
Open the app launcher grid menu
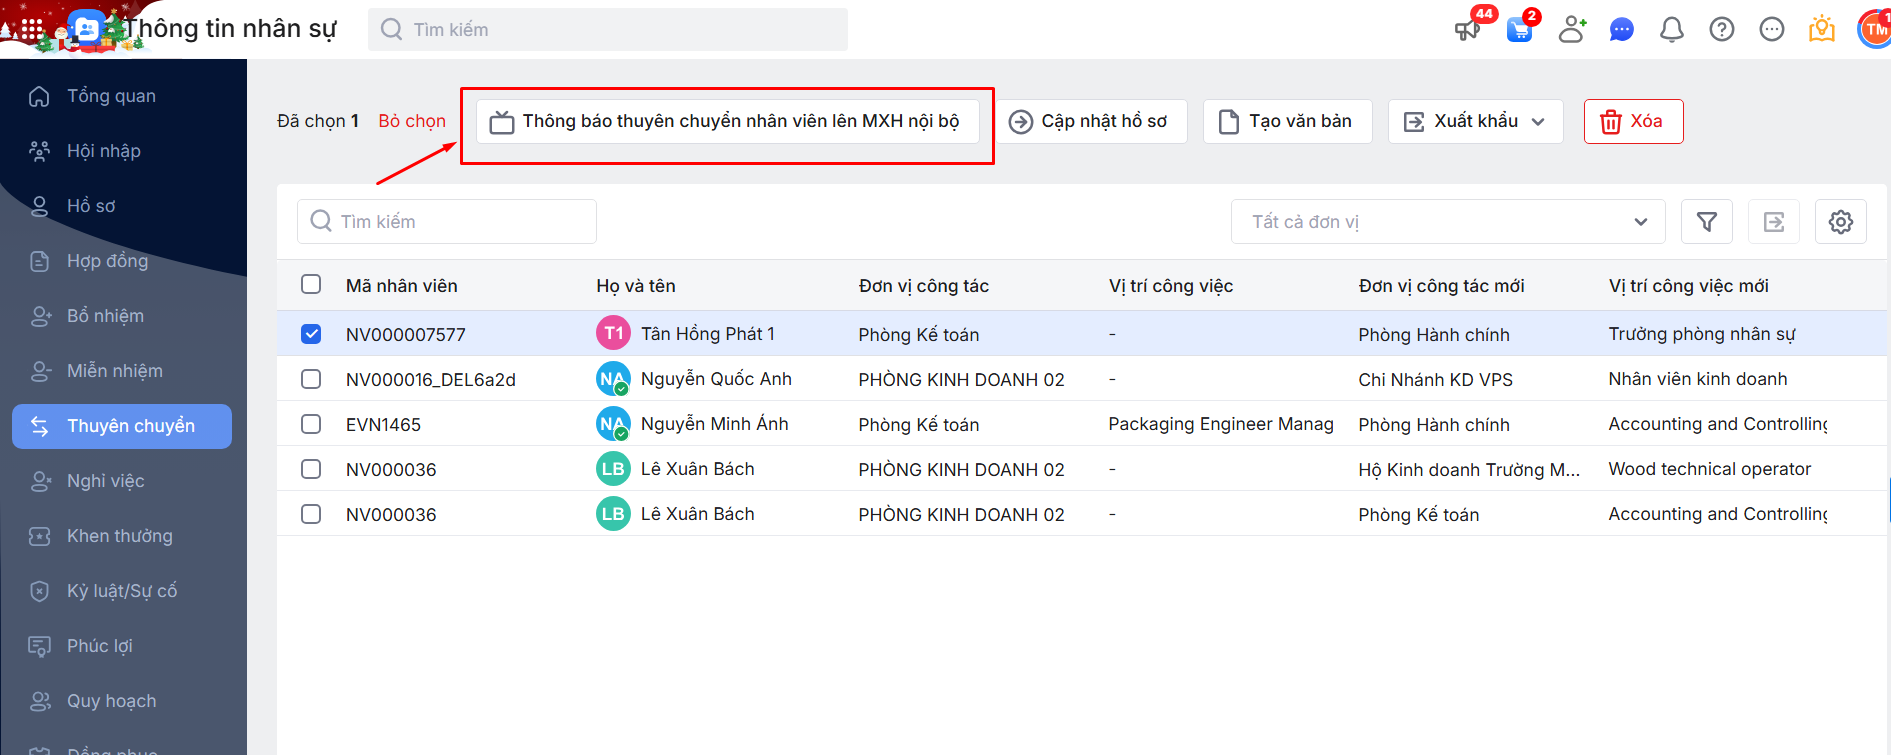(x=32, y=30)
